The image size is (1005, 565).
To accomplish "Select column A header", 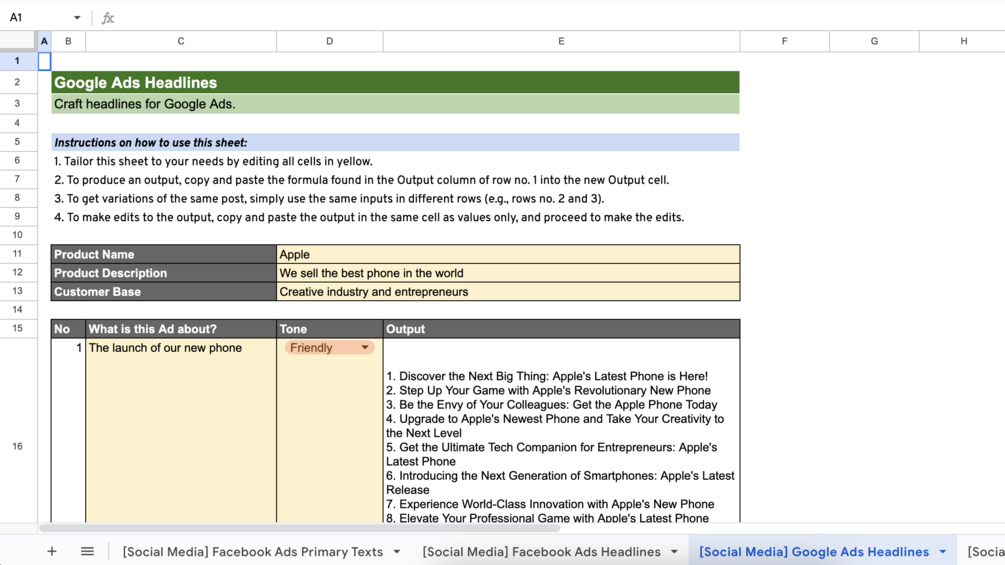I will [44, 41].
